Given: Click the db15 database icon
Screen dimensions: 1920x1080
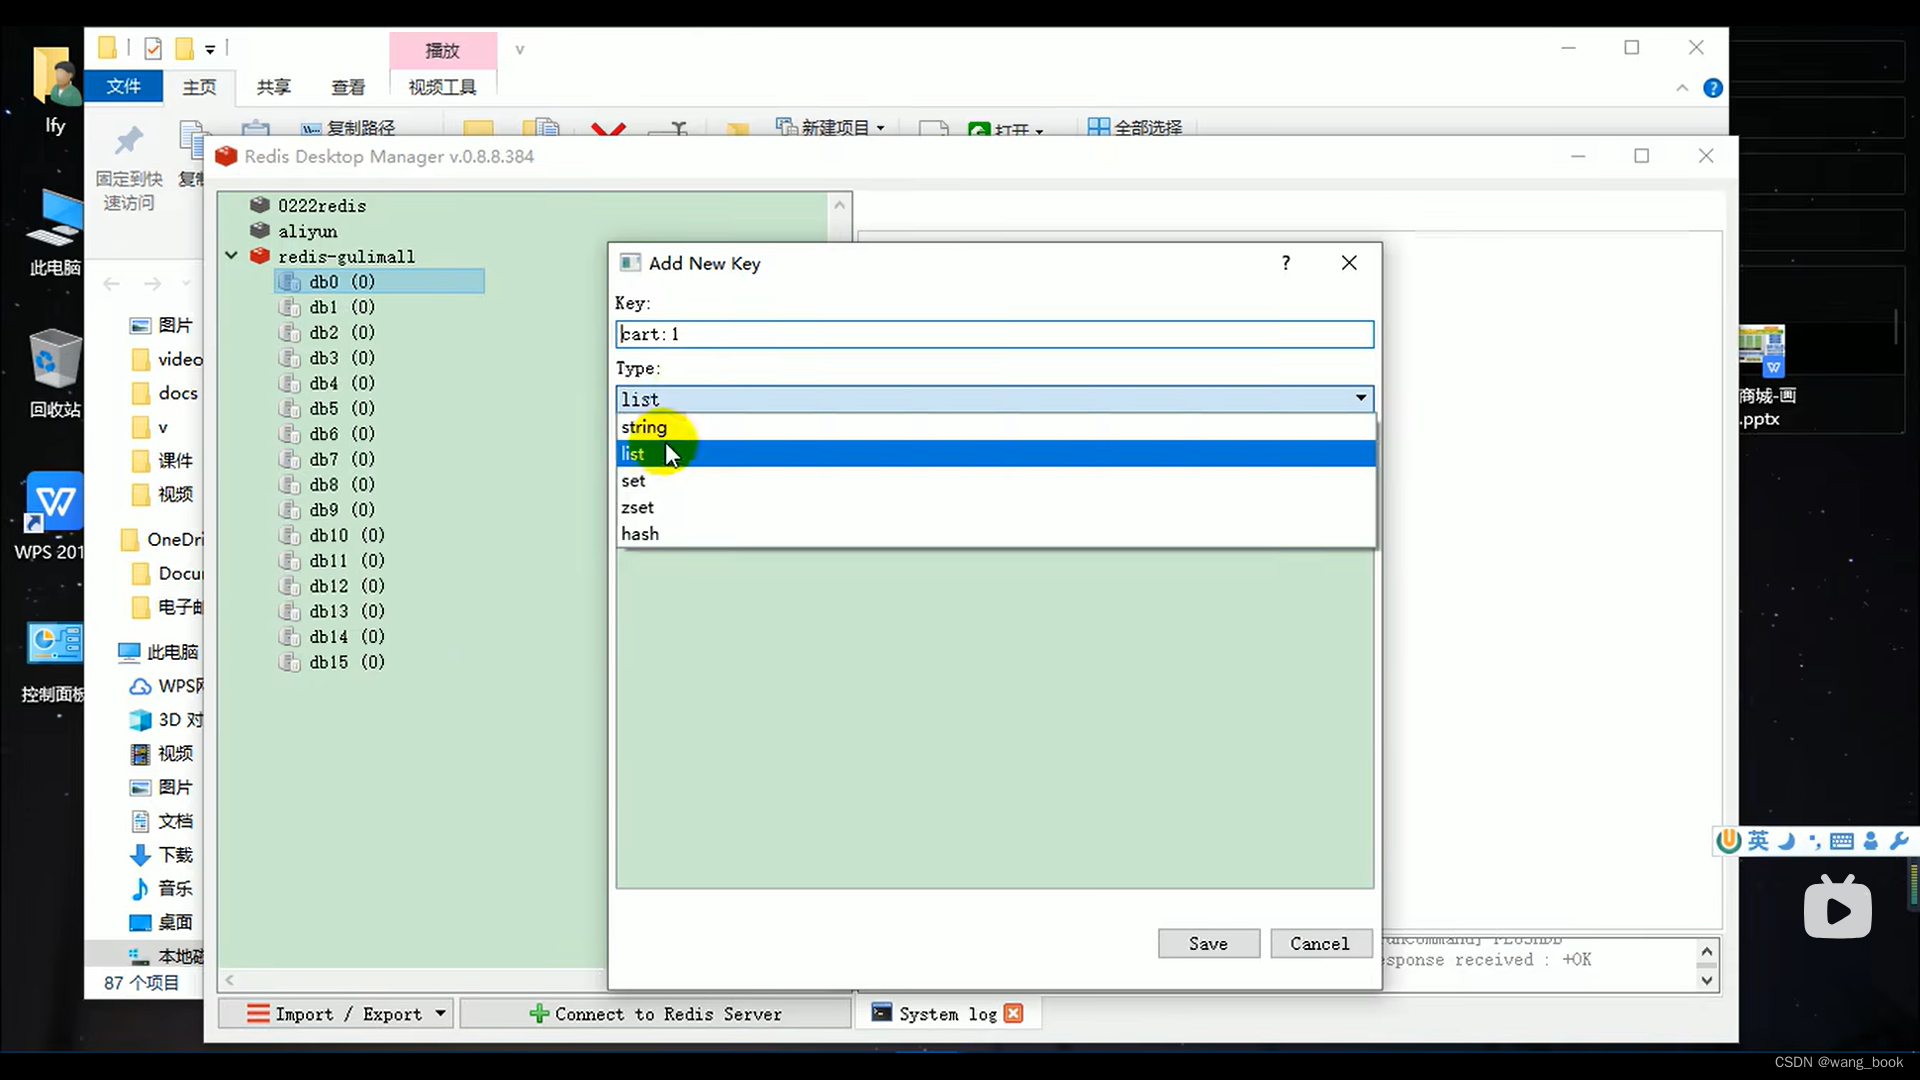Looking at the screenshot, I should click(290, 662).
